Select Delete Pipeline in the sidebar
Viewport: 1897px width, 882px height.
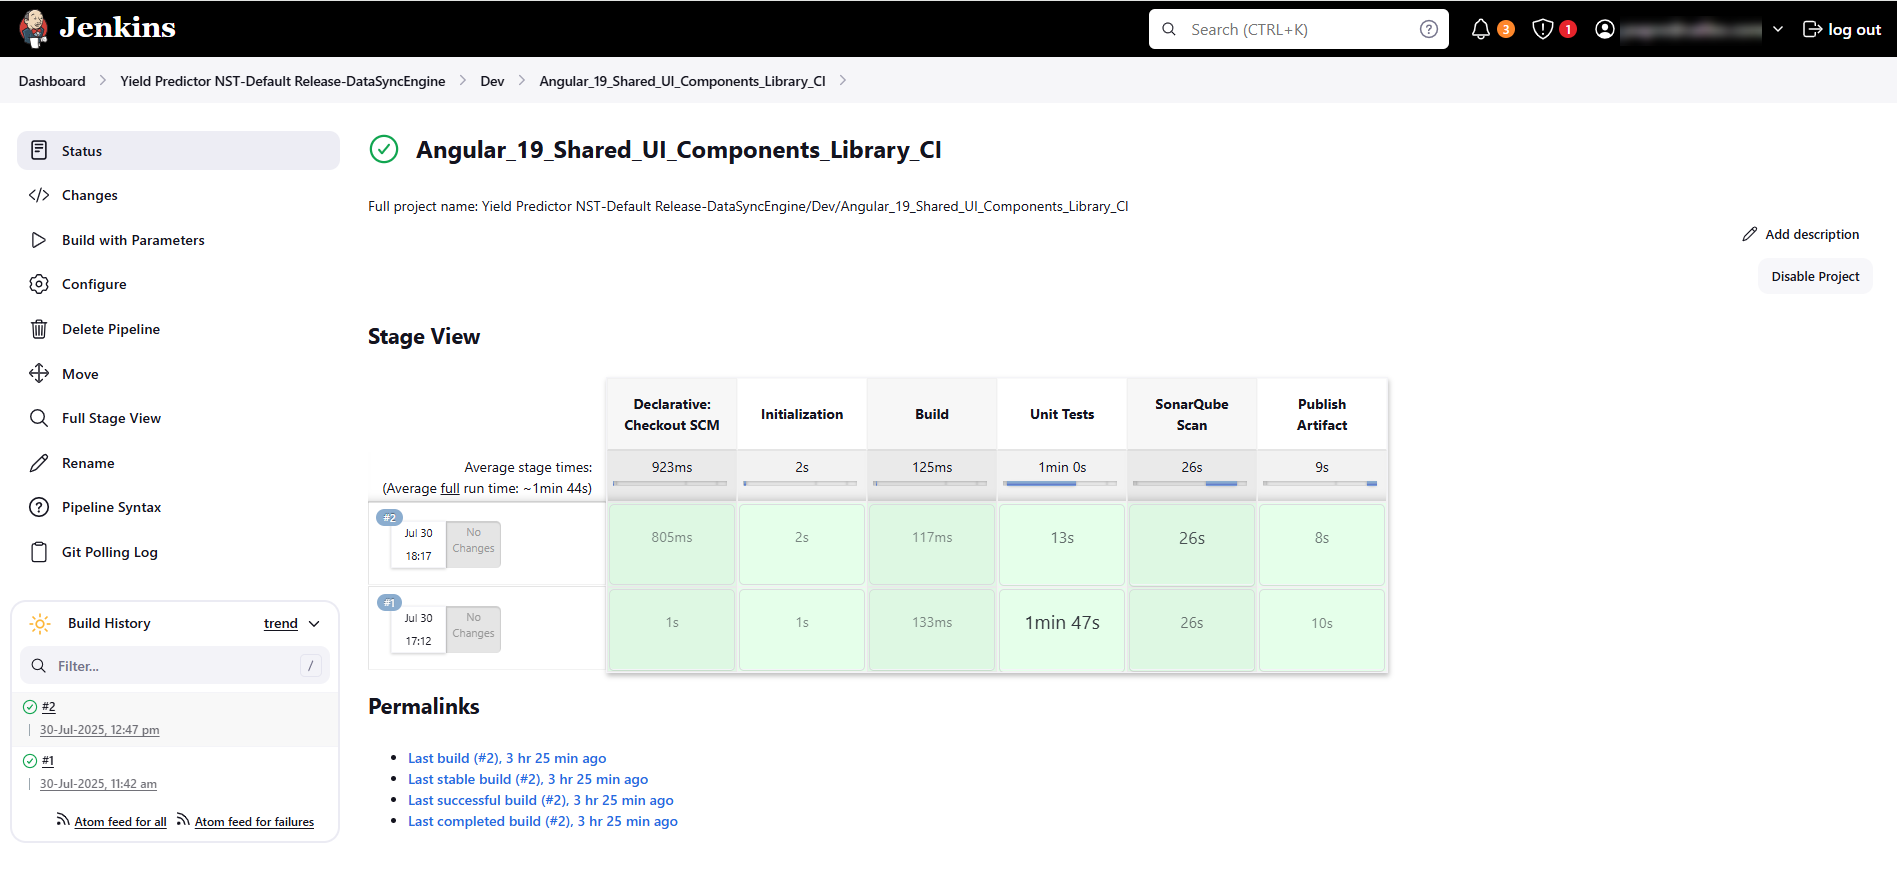pos(178,329)
